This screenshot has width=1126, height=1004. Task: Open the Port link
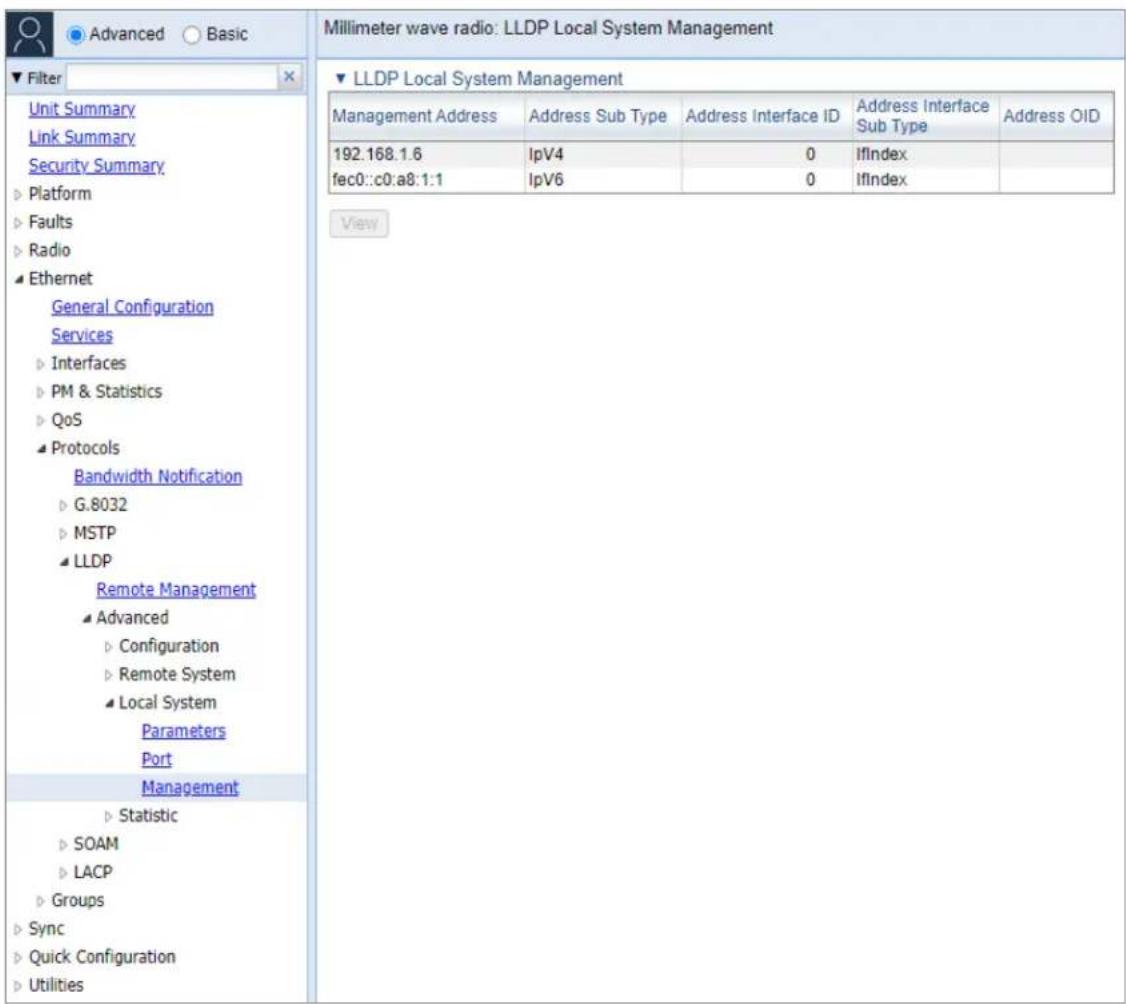coord(157,759)
